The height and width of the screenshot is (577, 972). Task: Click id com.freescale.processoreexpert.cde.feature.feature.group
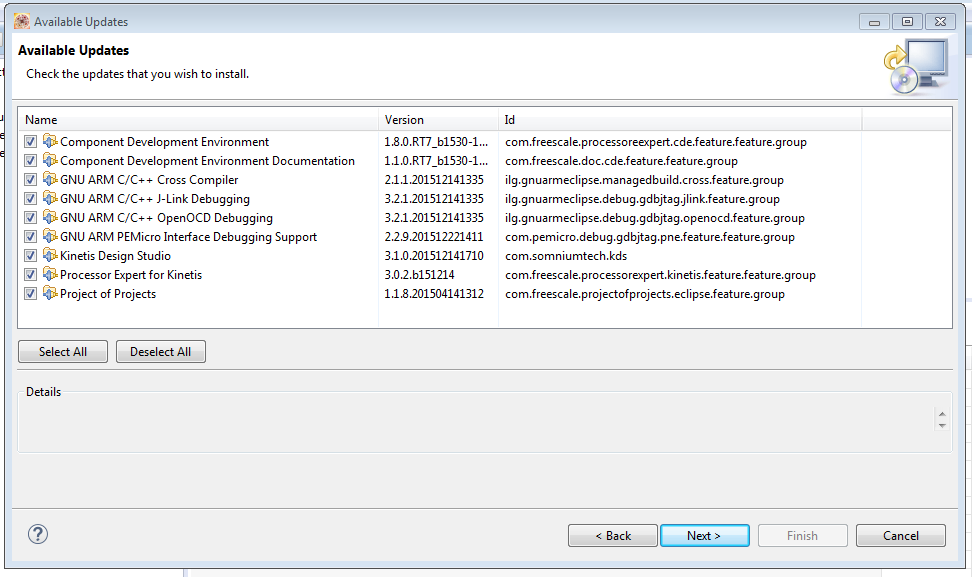coord(656,142)
